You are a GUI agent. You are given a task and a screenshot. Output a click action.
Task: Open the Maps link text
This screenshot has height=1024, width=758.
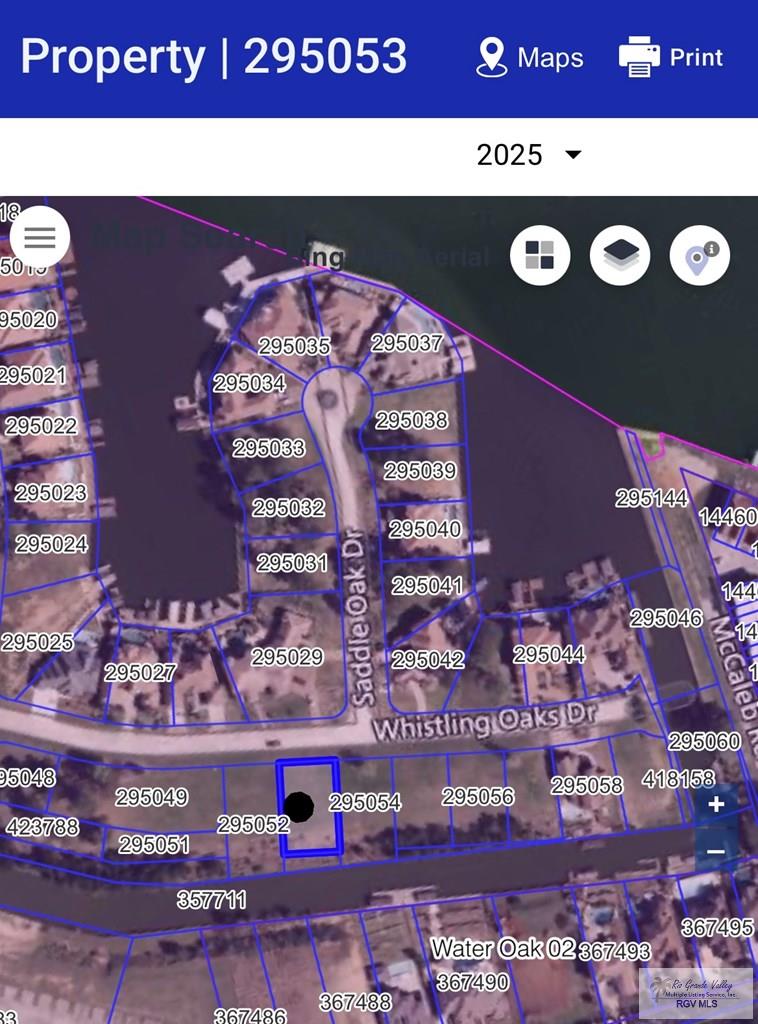point(550,58)
